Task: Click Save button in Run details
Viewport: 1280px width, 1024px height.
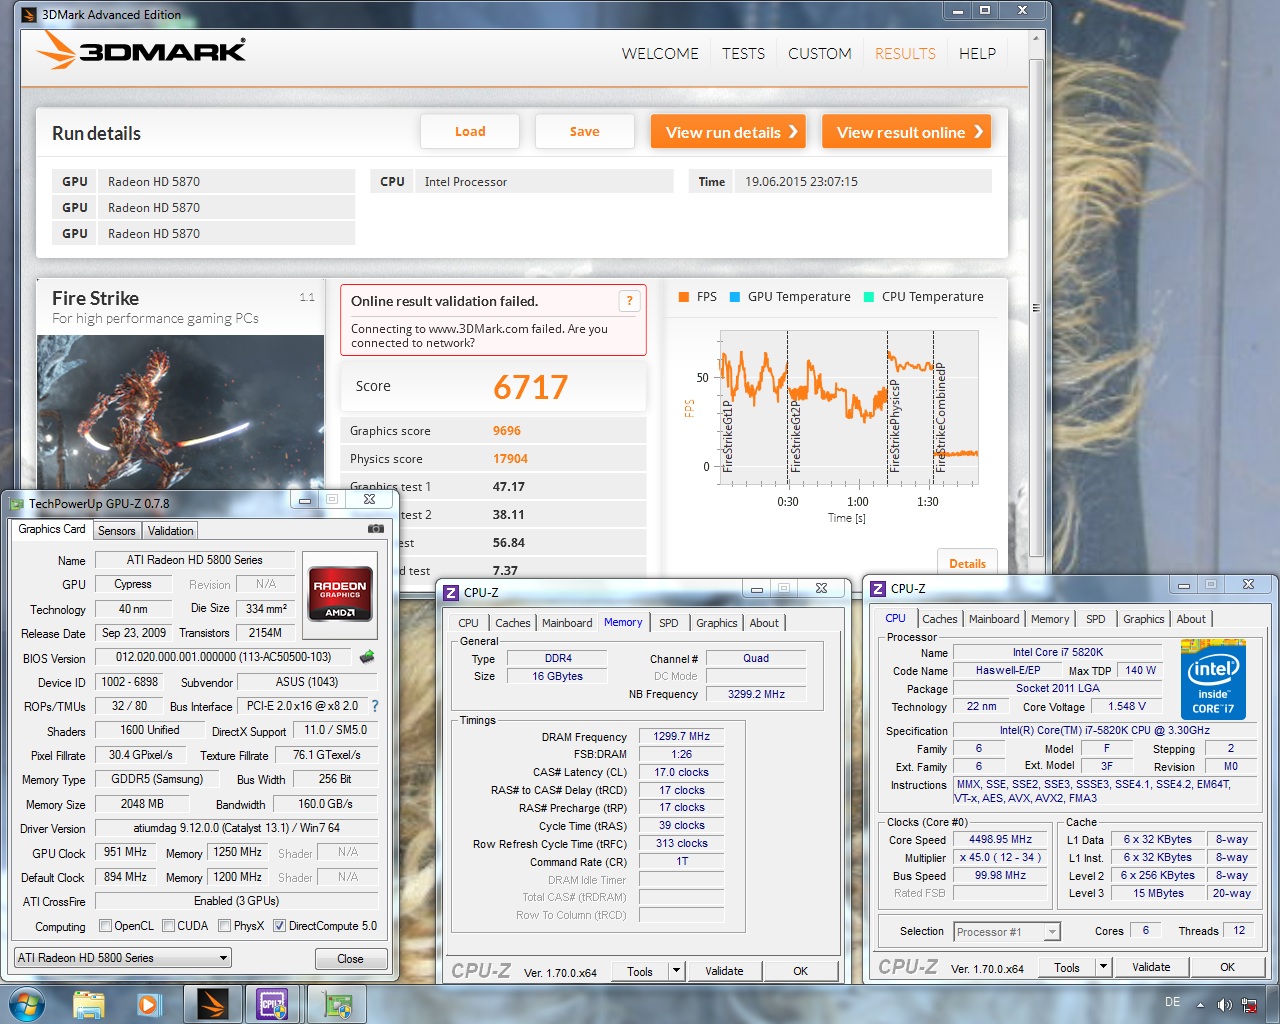Action: tap(584, 131)
